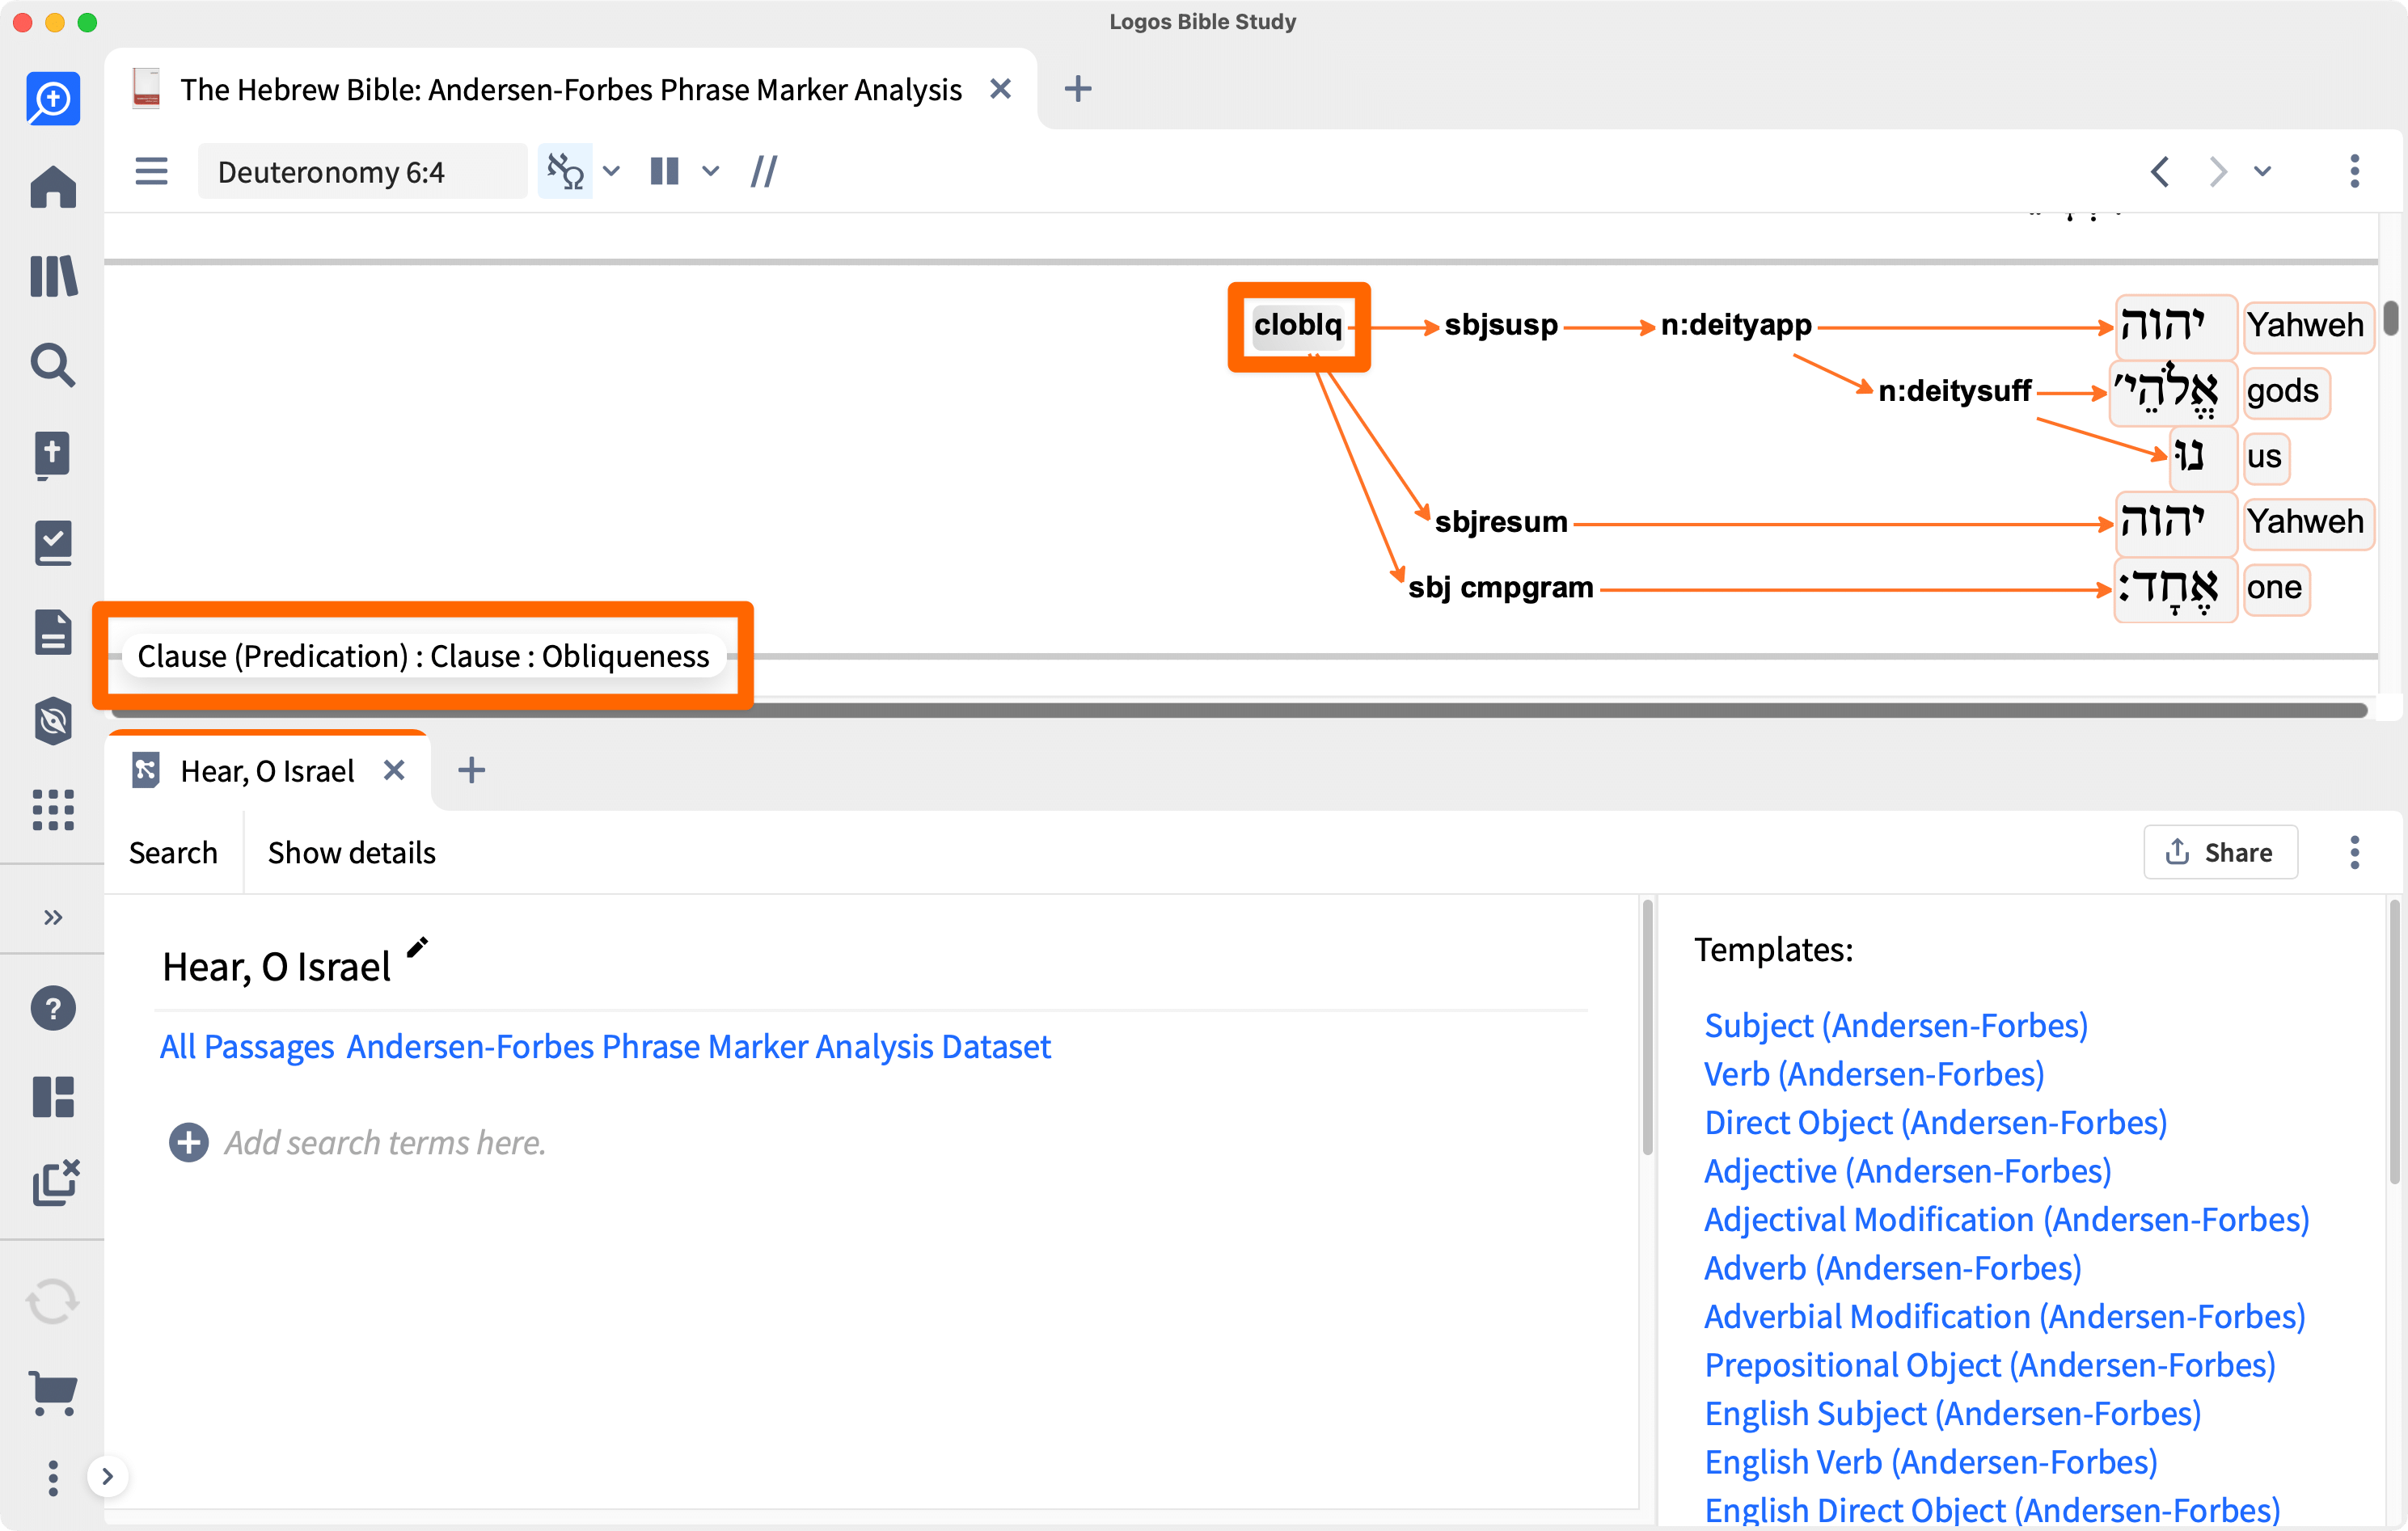Viewport: 2408px width, 1531px height.
Task: Add a new tab in bottom panel
Action: pos(471,770)
